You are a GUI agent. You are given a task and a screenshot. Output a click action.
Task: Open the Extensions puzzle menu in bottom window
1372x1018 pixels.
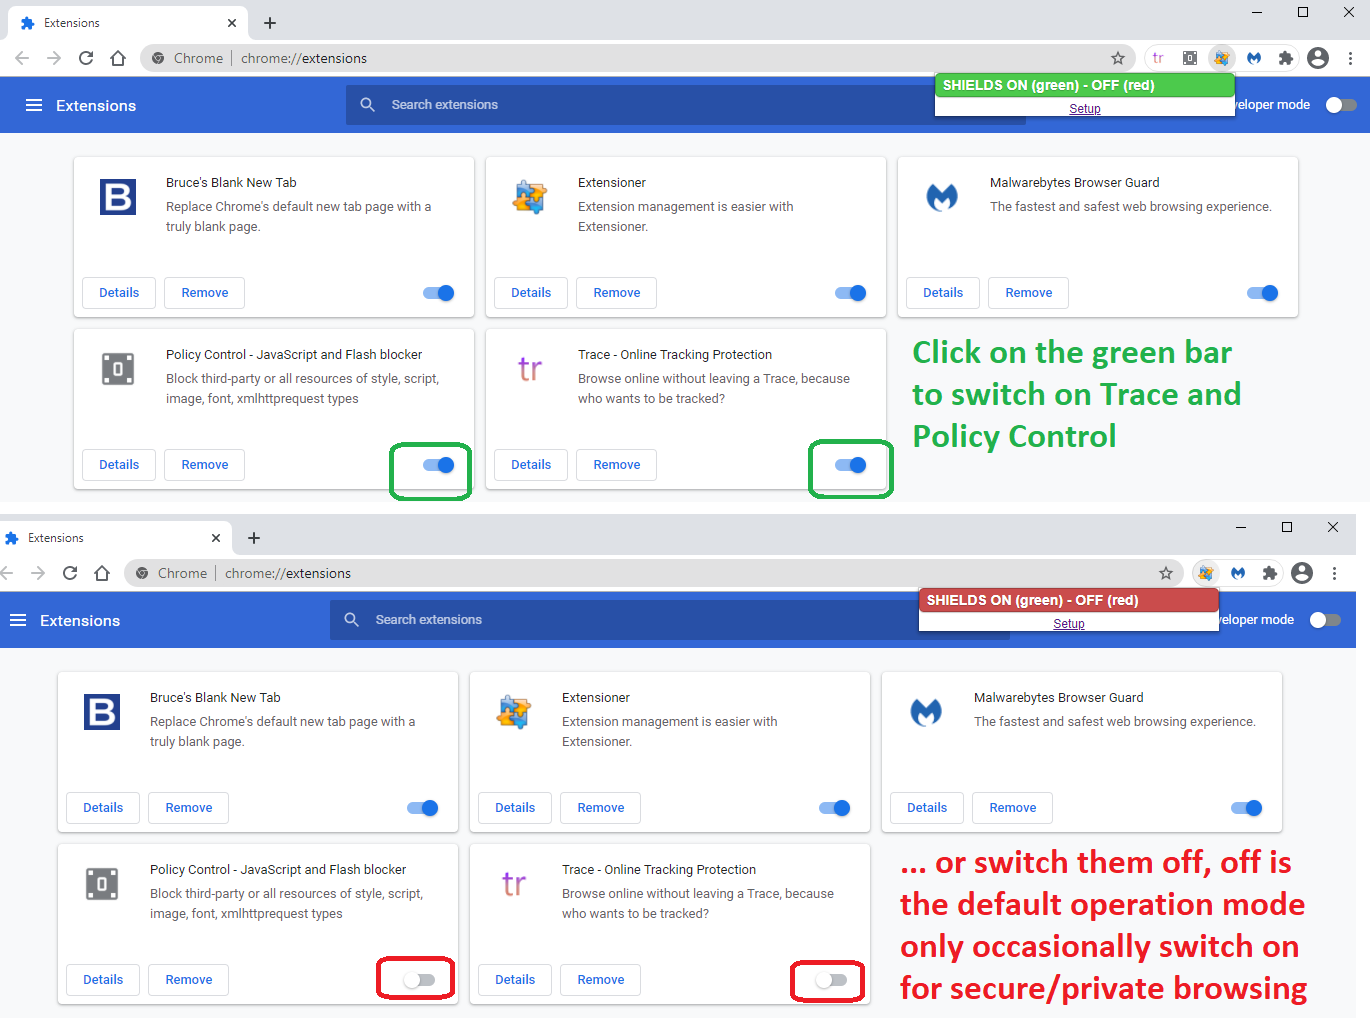point(1270,573)
